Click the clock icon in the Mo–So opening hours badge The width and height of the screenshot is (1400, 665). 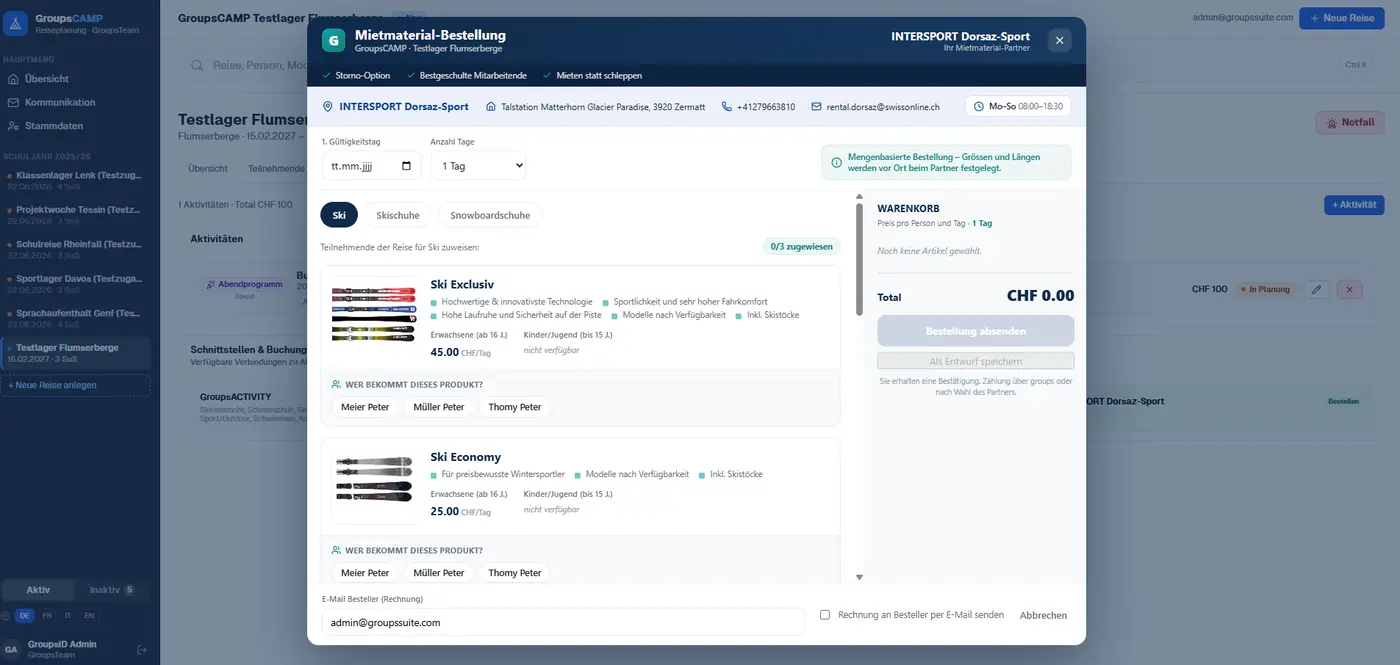[x=979, y=106]
